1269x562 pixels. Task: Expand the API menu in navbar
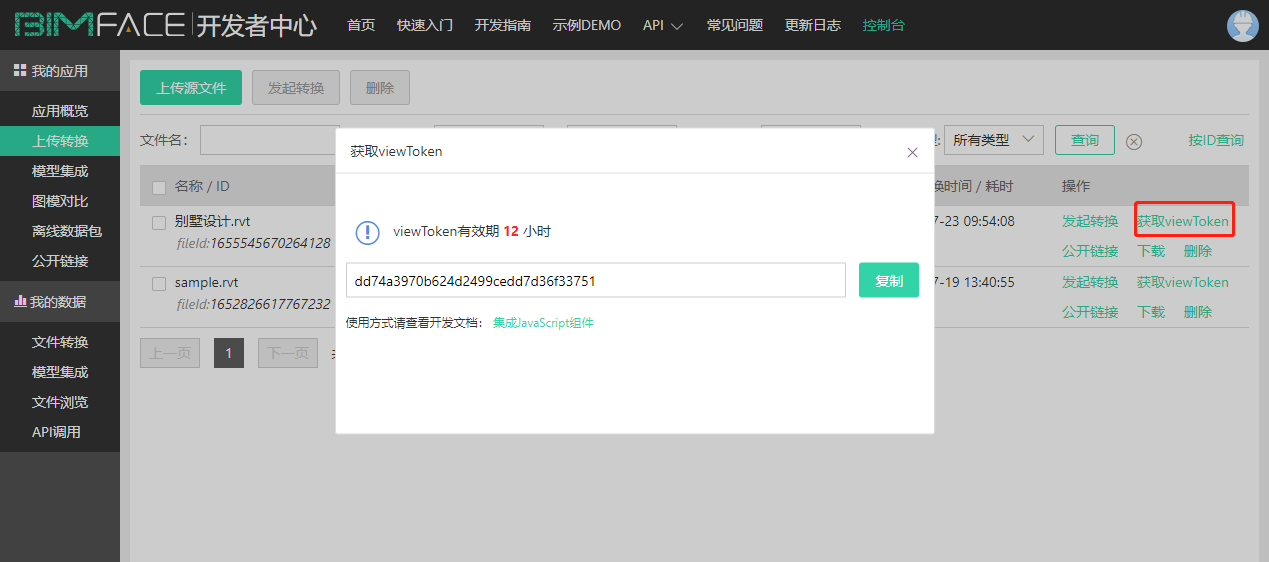[x=662, y=25]
